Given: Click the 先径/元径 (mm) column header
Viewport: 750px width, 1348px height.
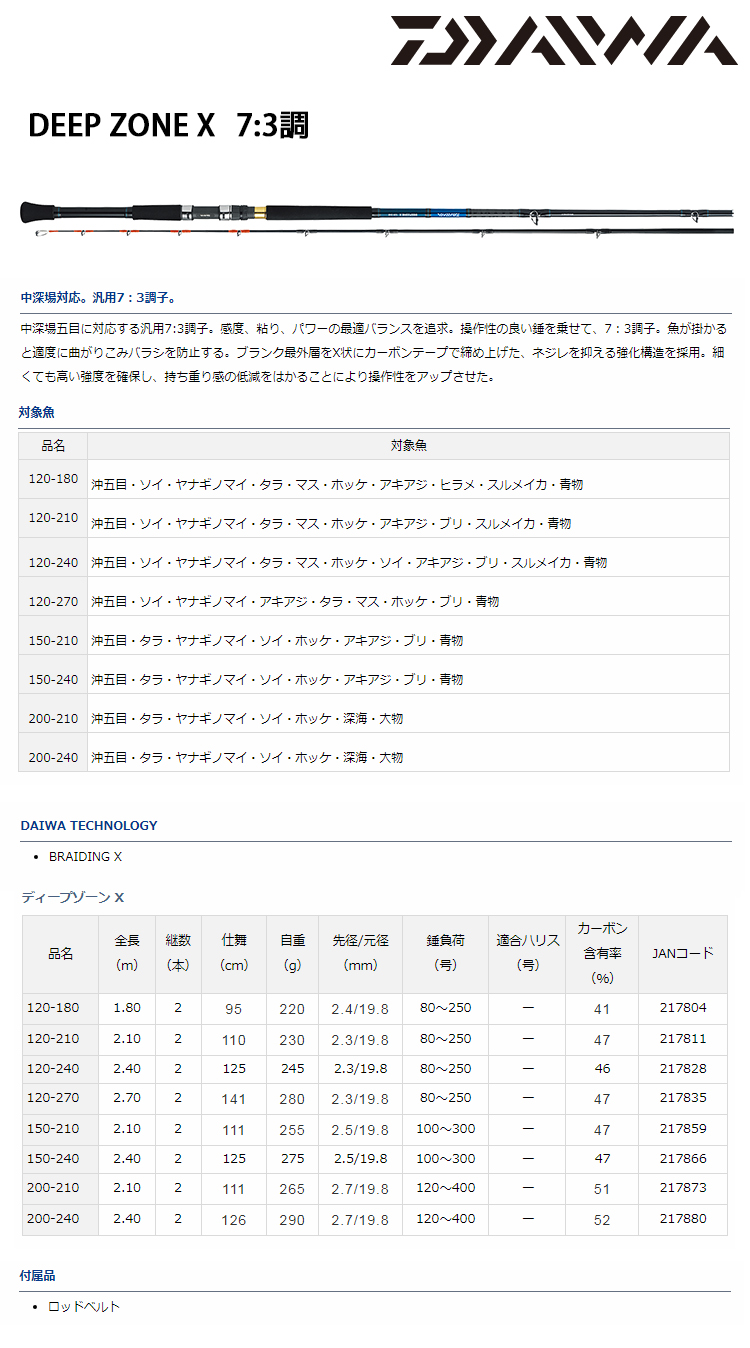Looking at the screenshot, I should (360, 953).
